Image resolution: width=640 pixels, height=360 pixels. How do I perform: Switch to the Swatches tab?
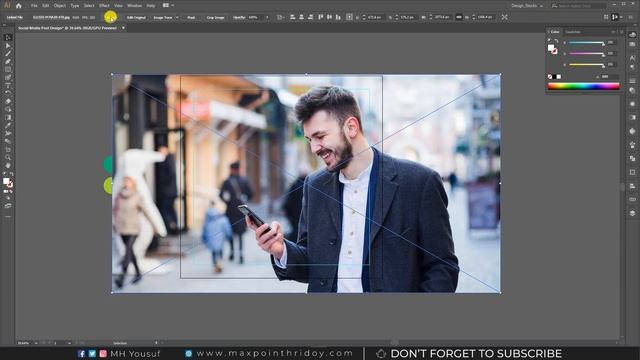click(x=573, y=32)
